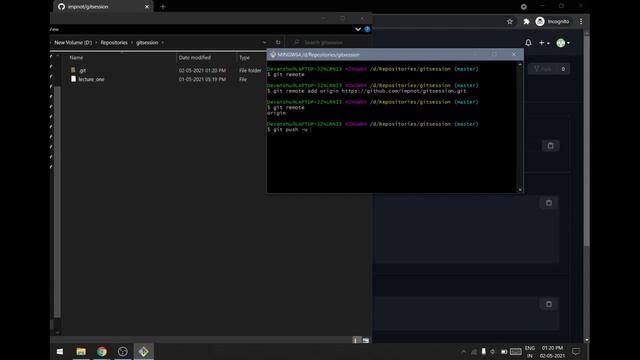
Task: Click the Incognito profile indicator
Action: pyautogui.click(x=553, y=22)
